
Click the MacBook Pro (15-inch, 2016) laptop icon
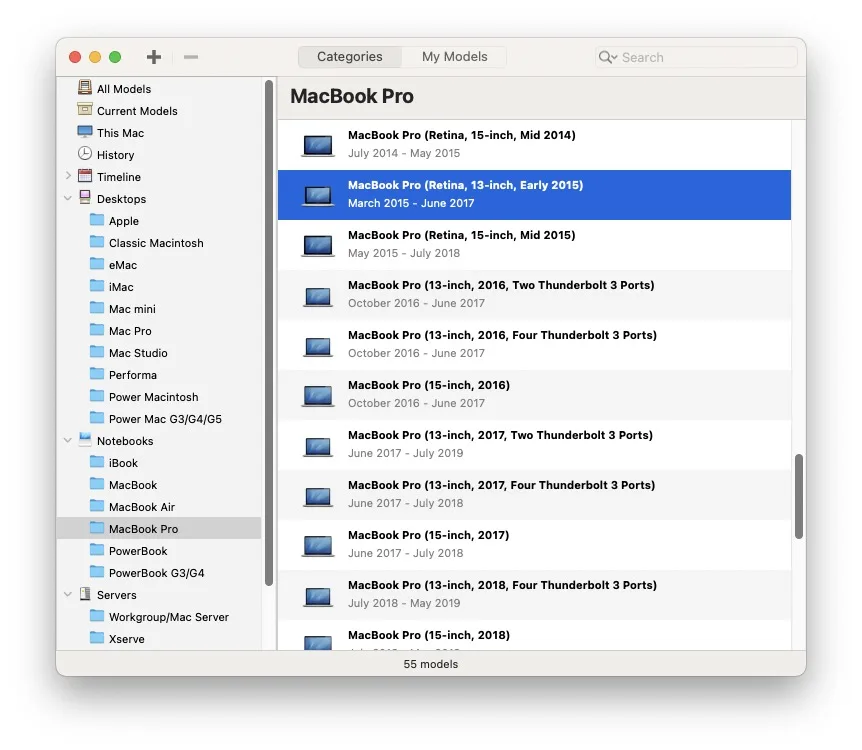(317, 395)
